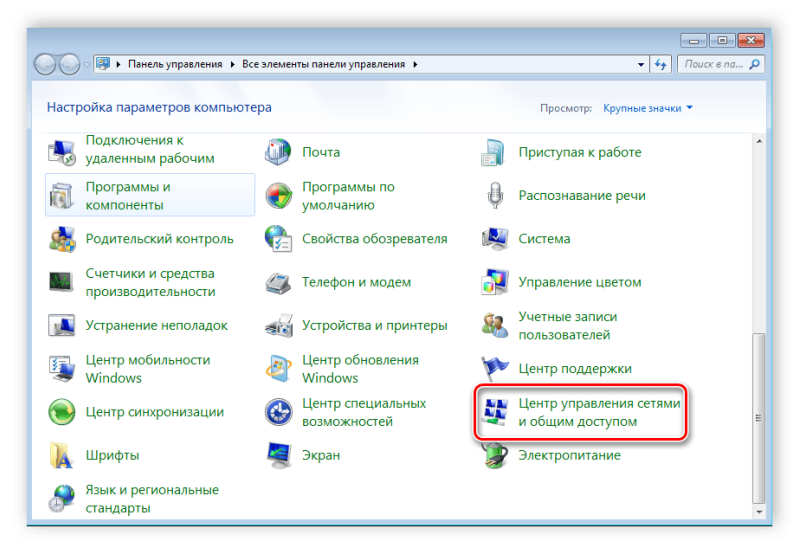Viewport: 800px width, 554px height.
Task: Open the Родительский контроль icon
Action: point(62,239)
